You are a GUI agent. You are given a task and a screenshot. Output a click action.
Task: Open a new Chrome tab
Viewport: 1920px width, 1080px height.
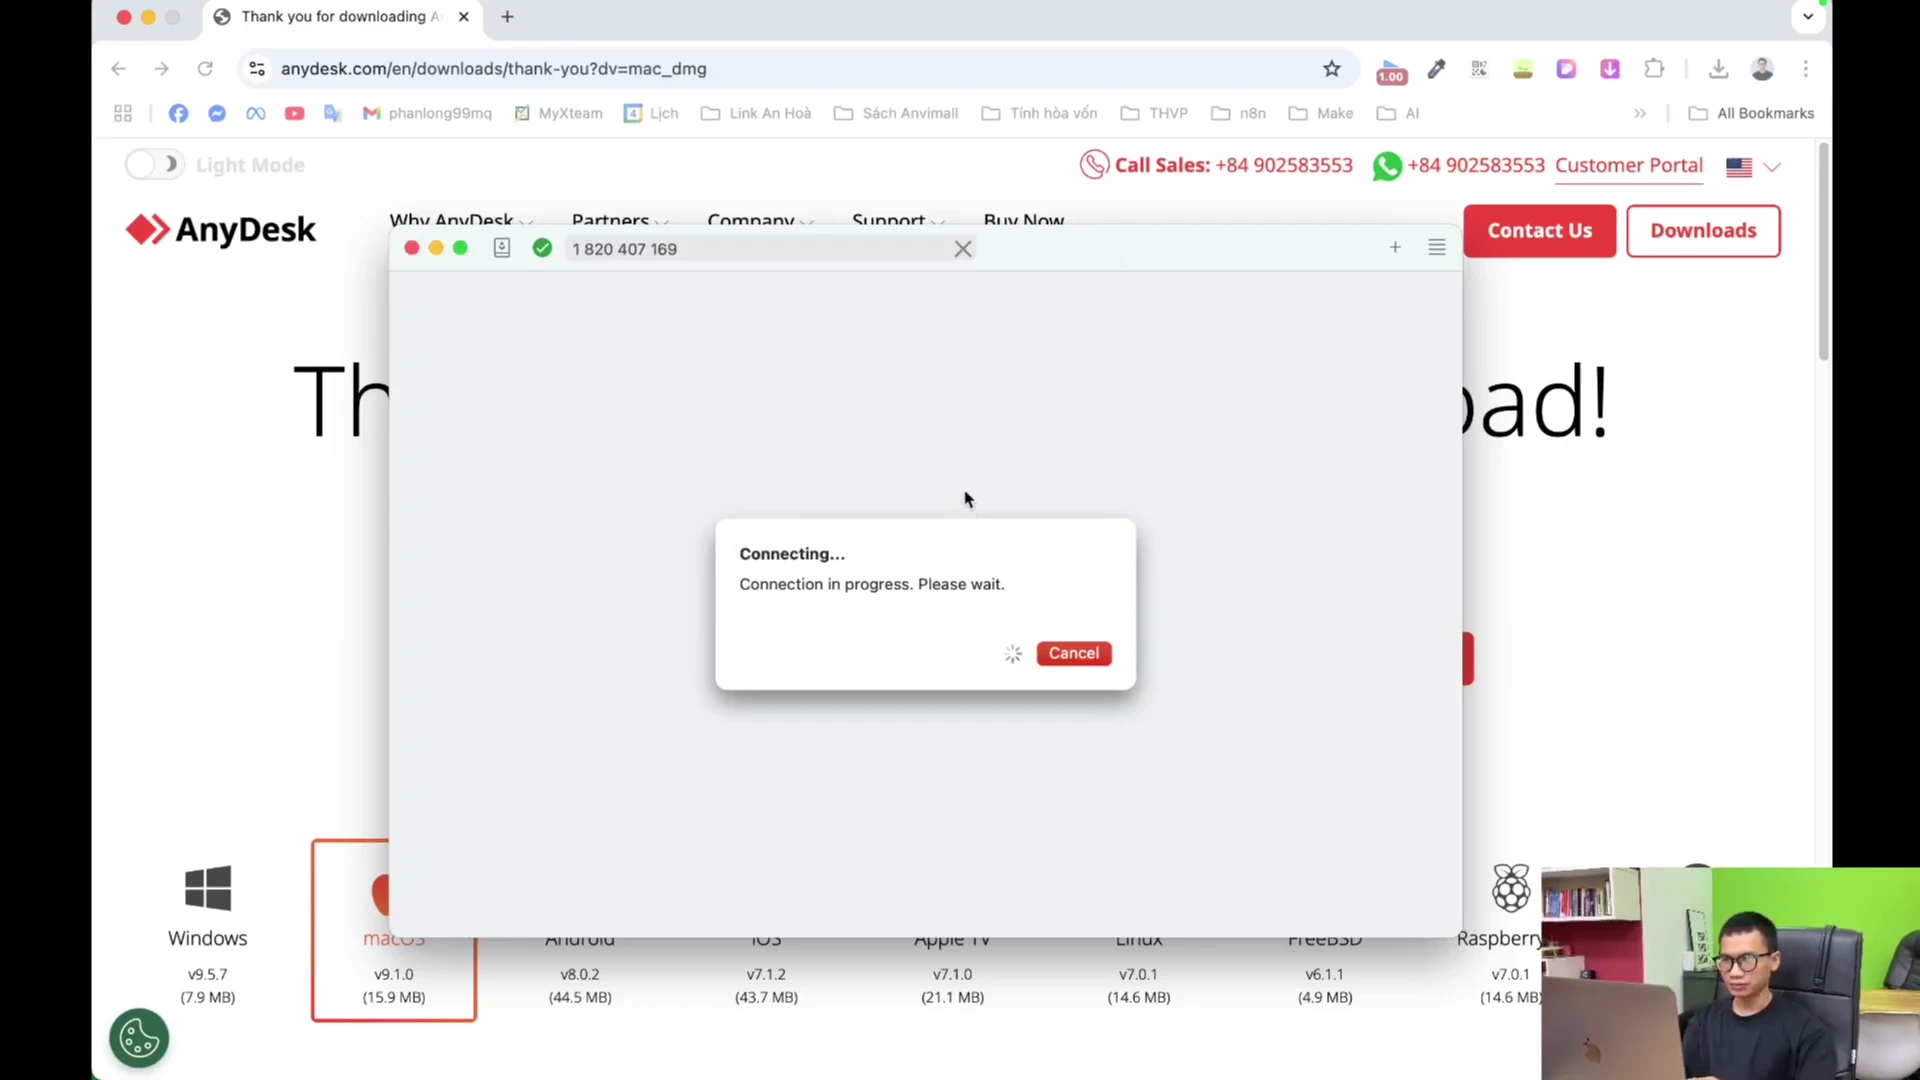[x=507, y=17]
